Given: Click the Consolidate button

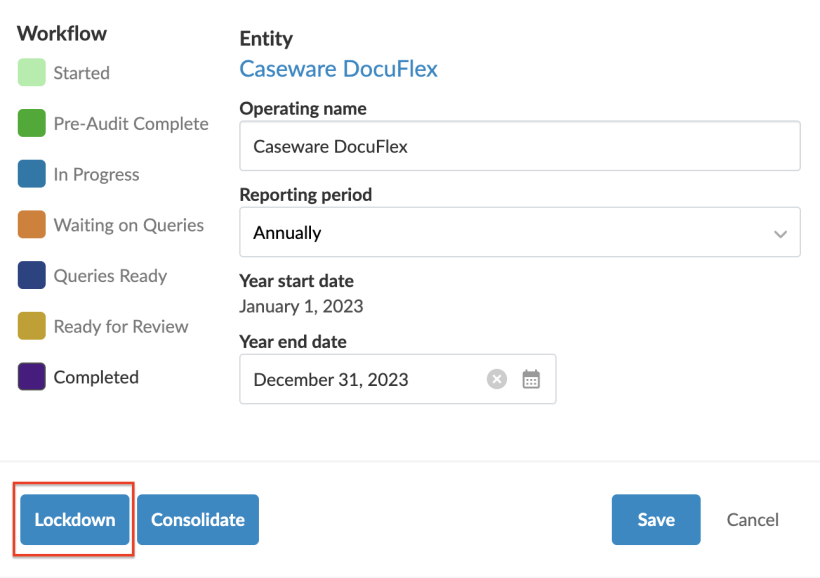Looking at the screenshot, I should (x=198, y=520).
